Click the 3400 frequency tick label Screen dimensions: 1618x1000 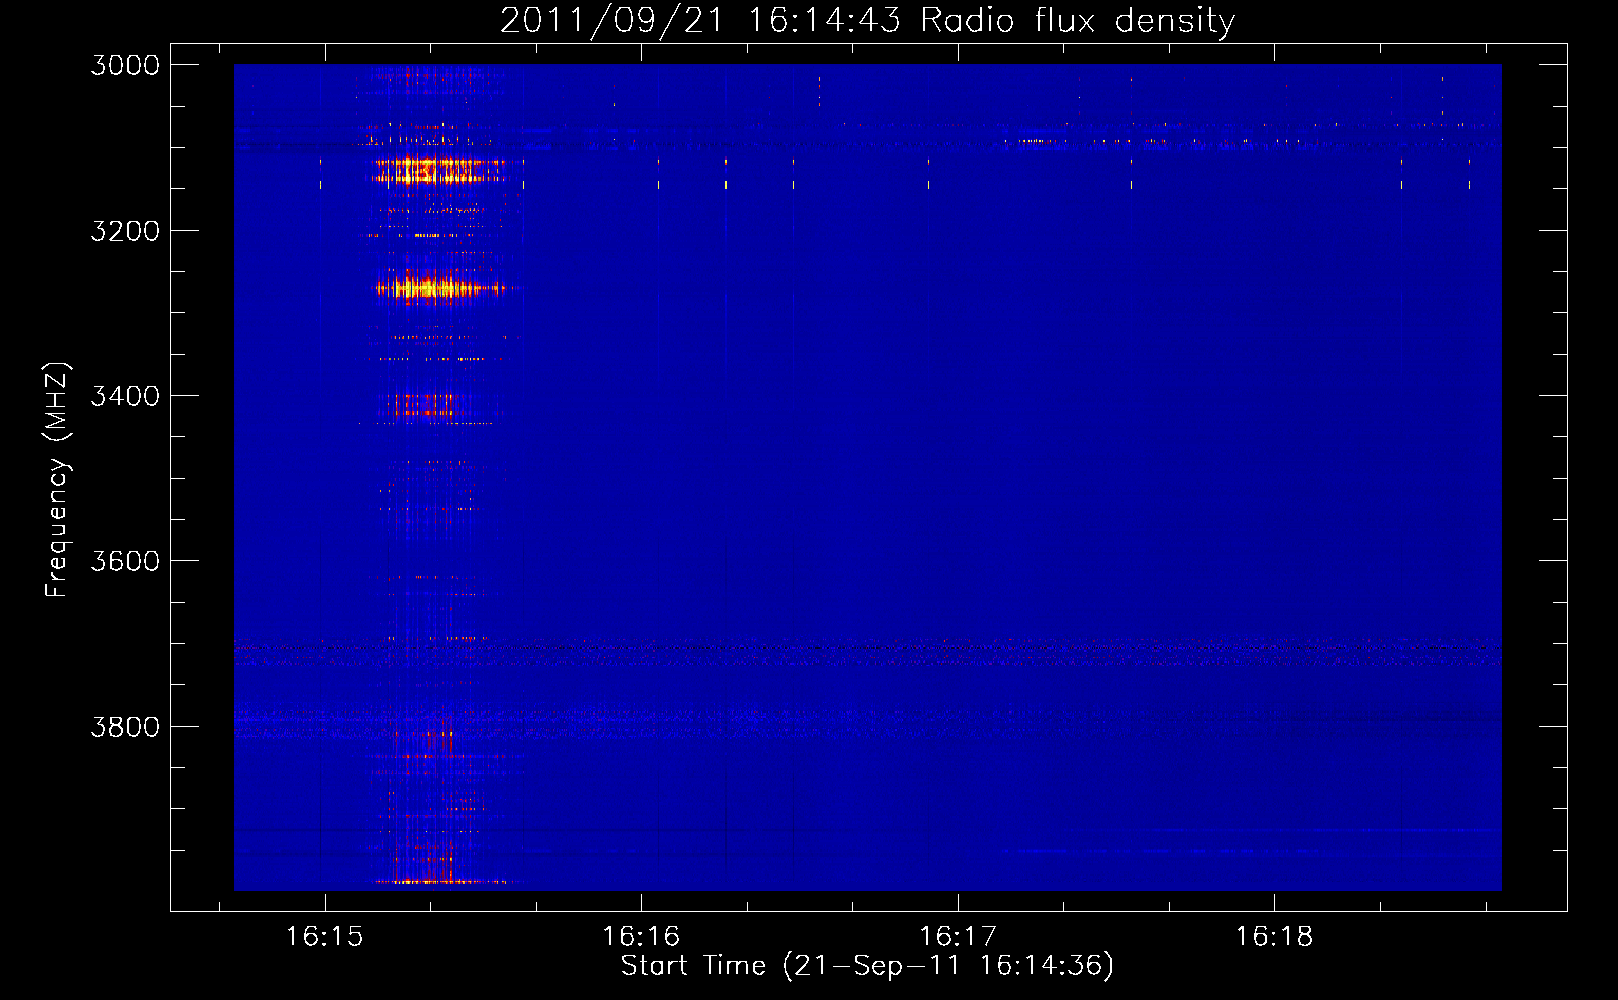(125, 396)
